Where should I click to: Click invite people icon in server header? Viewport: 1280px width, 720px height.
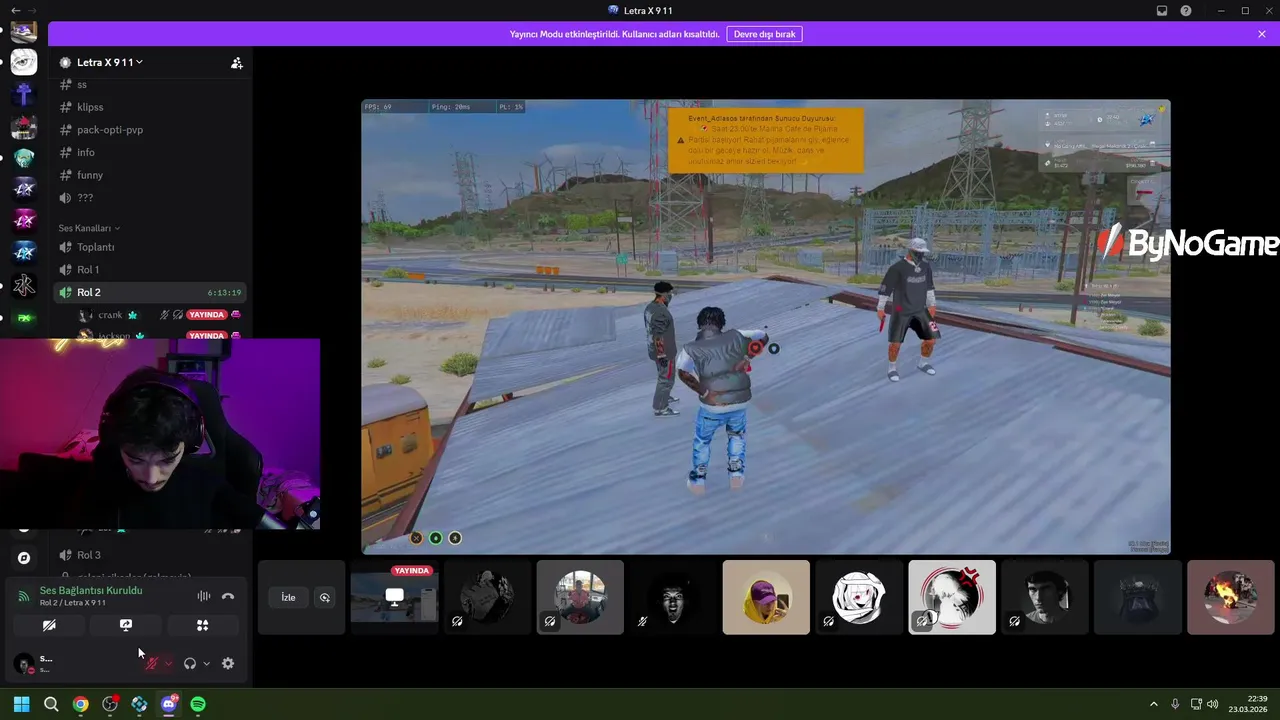pyautogui.click(x=237, y=63)
